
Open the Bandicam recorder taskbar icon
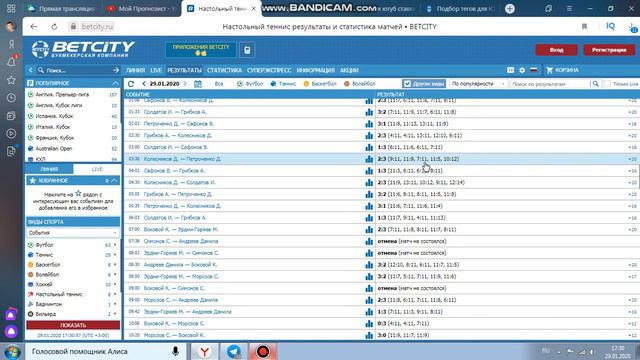coord(263,351)
